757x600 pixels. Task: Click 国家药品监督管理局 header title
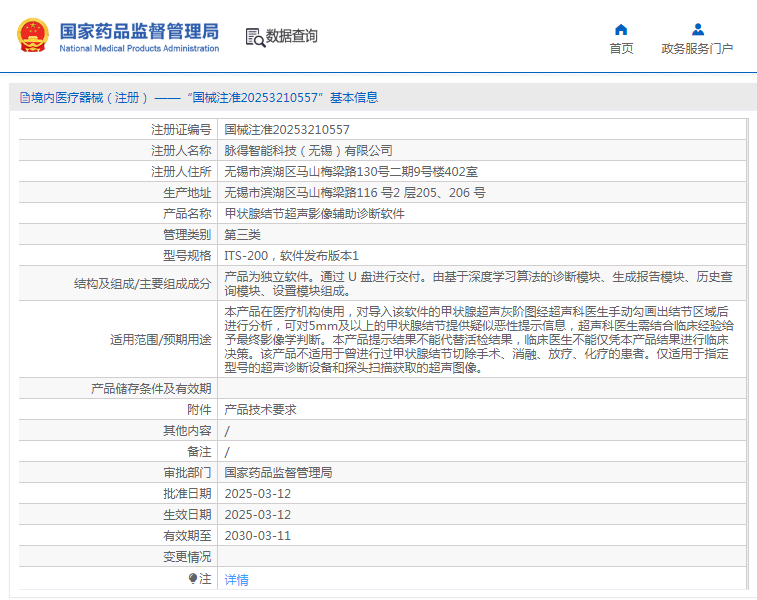[x=139, y=31]
